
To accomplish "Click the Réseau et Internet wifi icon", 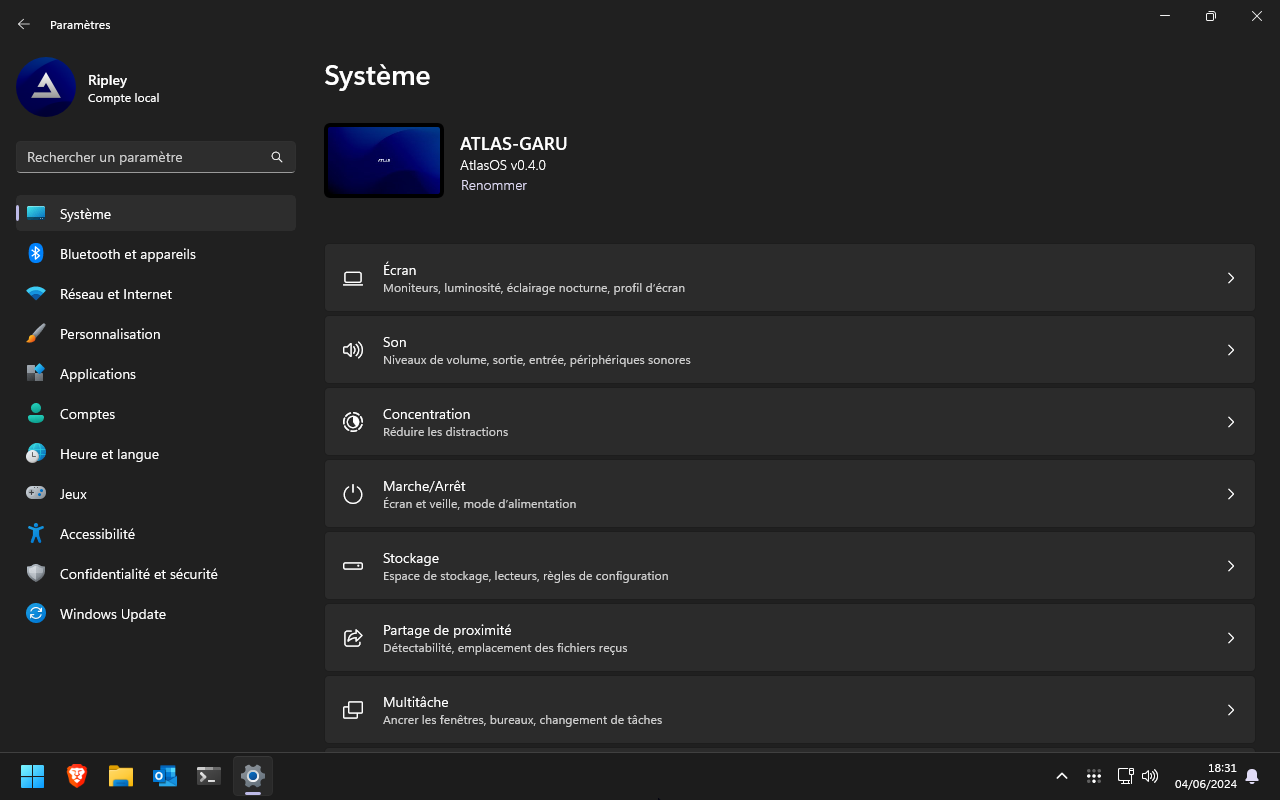I will 36,294.
